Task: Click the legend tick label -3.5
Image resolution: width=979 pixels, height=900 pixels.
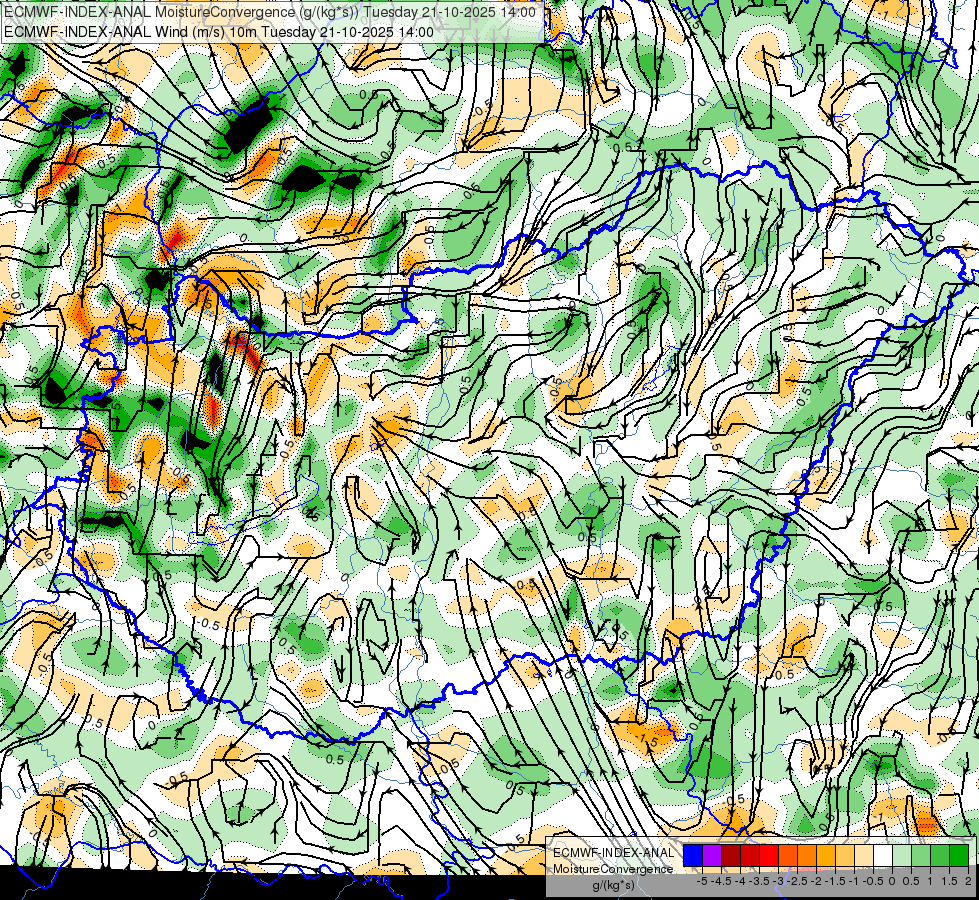Action: click(759, 881)
